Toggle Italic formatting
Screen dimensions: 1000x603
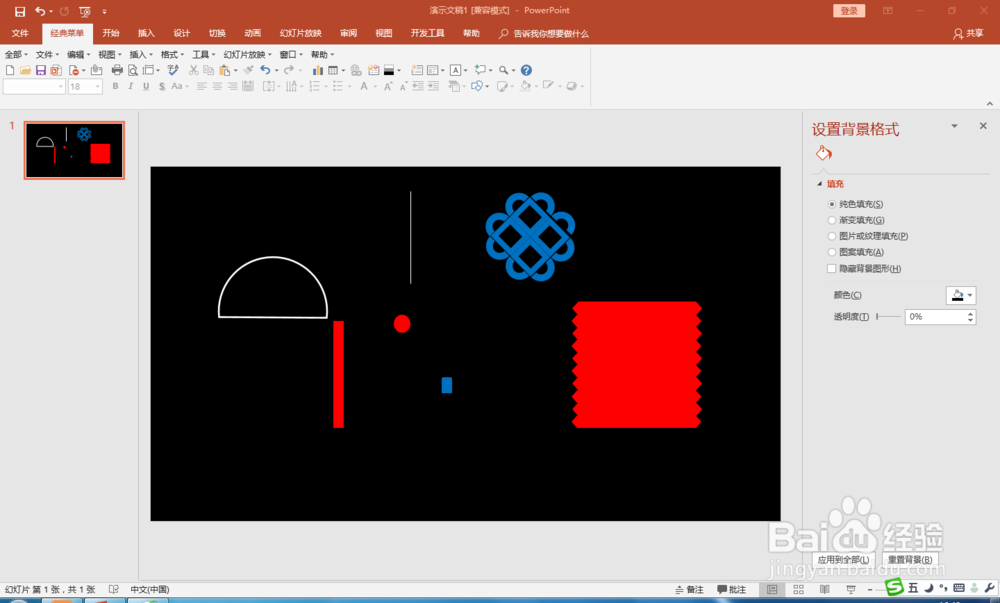click(x=131, y=86)
